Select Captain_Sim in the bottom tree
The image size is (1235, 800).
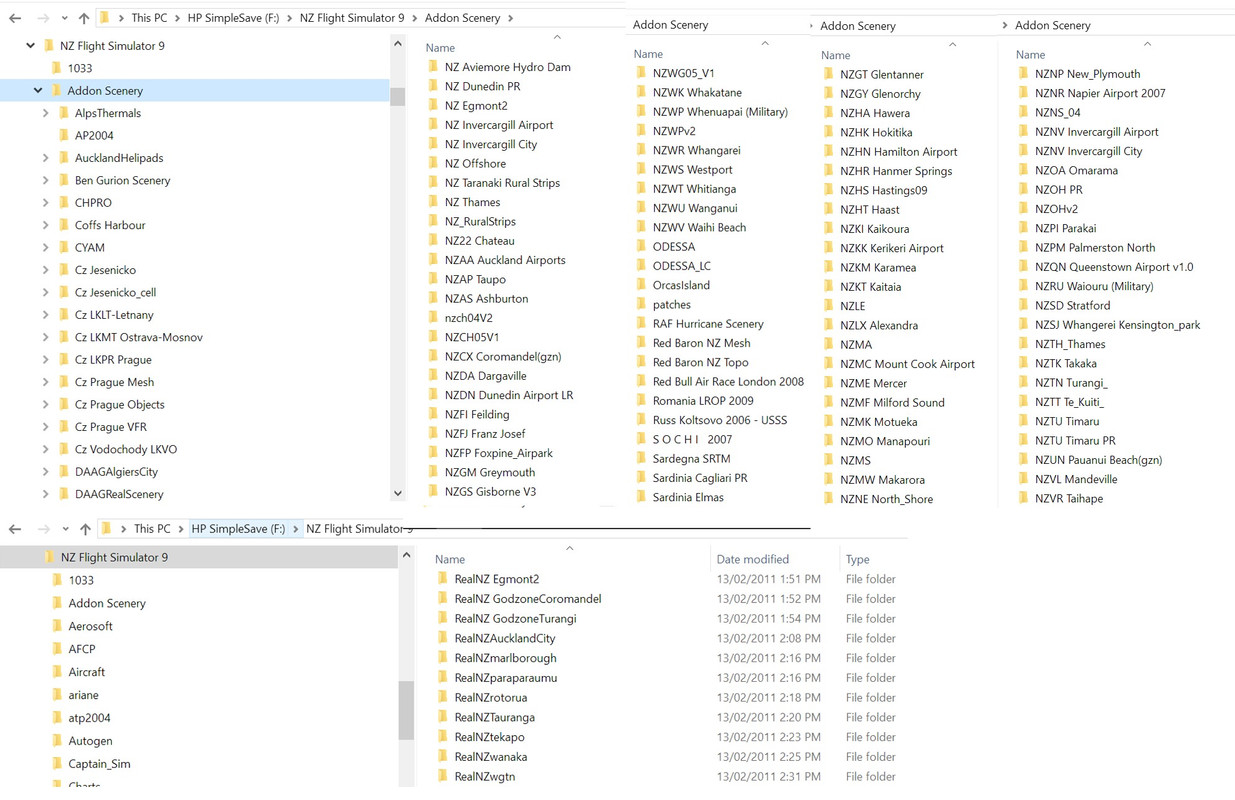(x=99, y=764)
